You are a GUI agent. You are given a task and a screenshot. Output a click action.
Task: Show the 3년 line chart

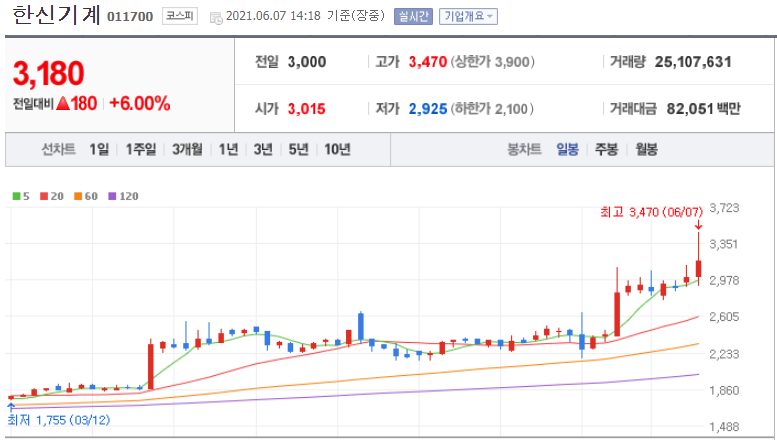pos(263,149)
